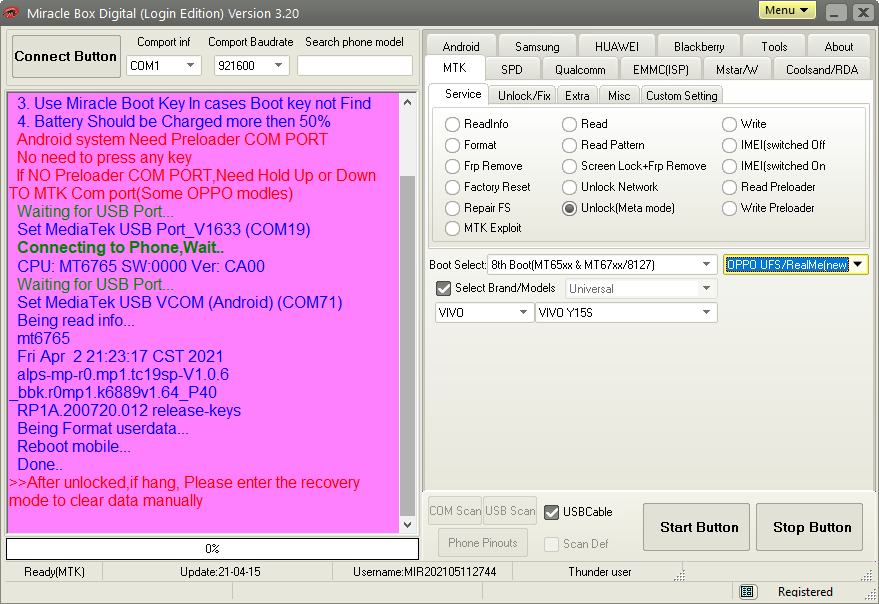Select the Unlock Network option

(x=569, y=187)
